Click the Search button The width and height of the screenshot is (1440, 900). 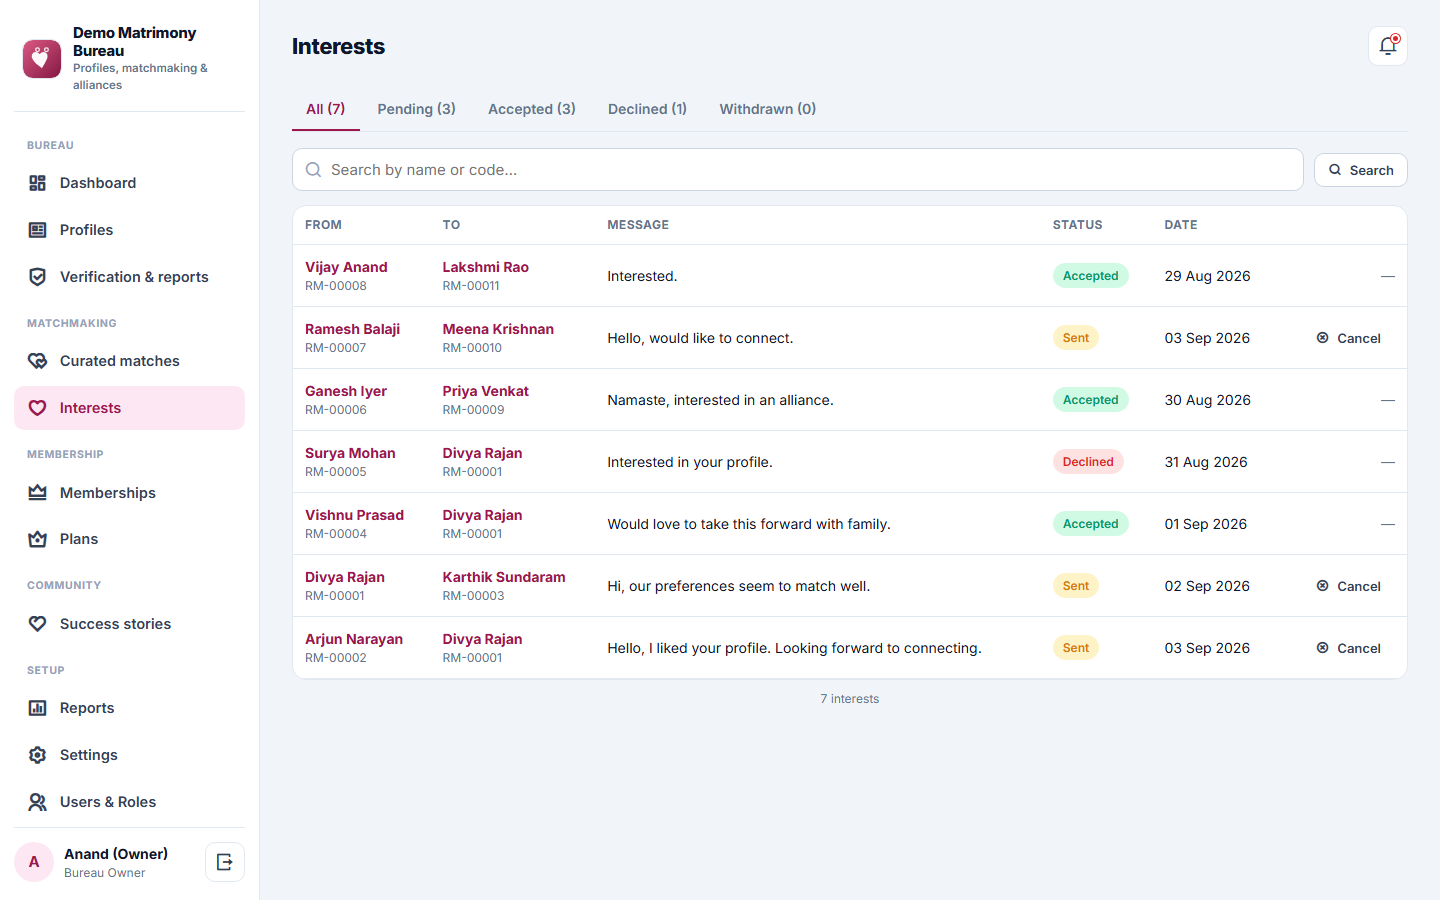(x=1360, y=170)
